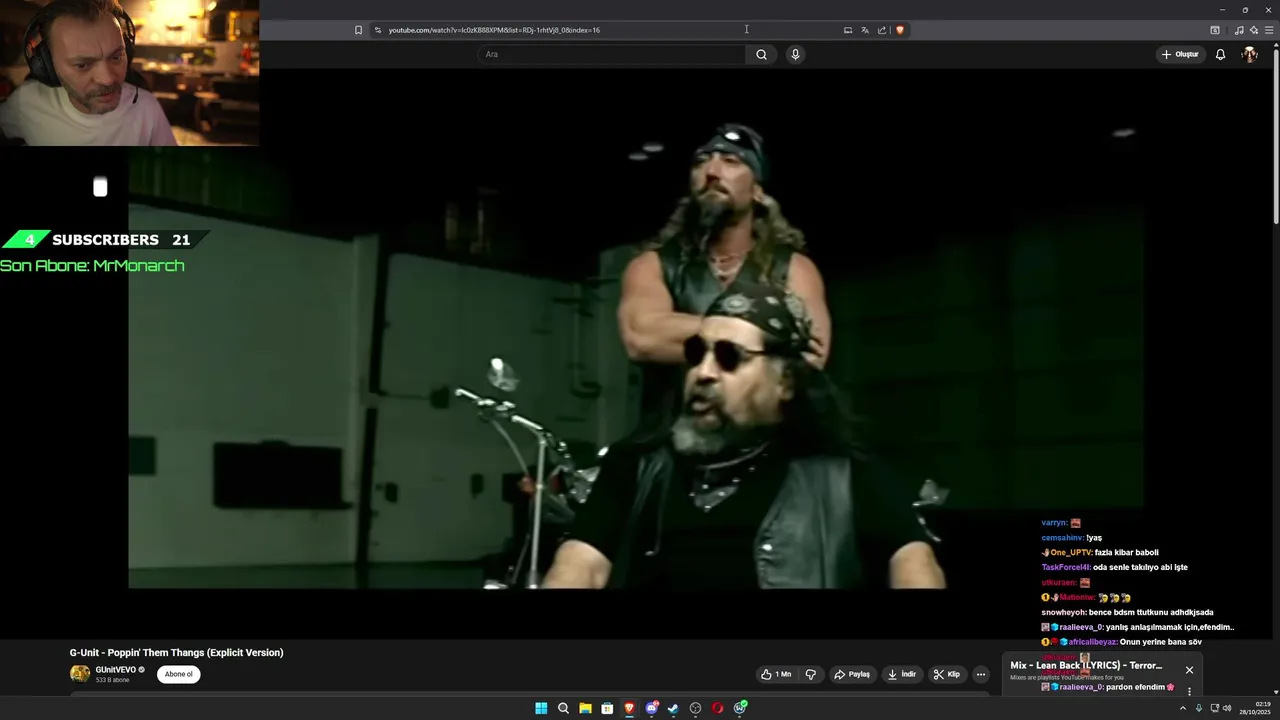Open the Windows Start menu
The width and height of the screenshot is (1280, 720).
coord(541,708)
